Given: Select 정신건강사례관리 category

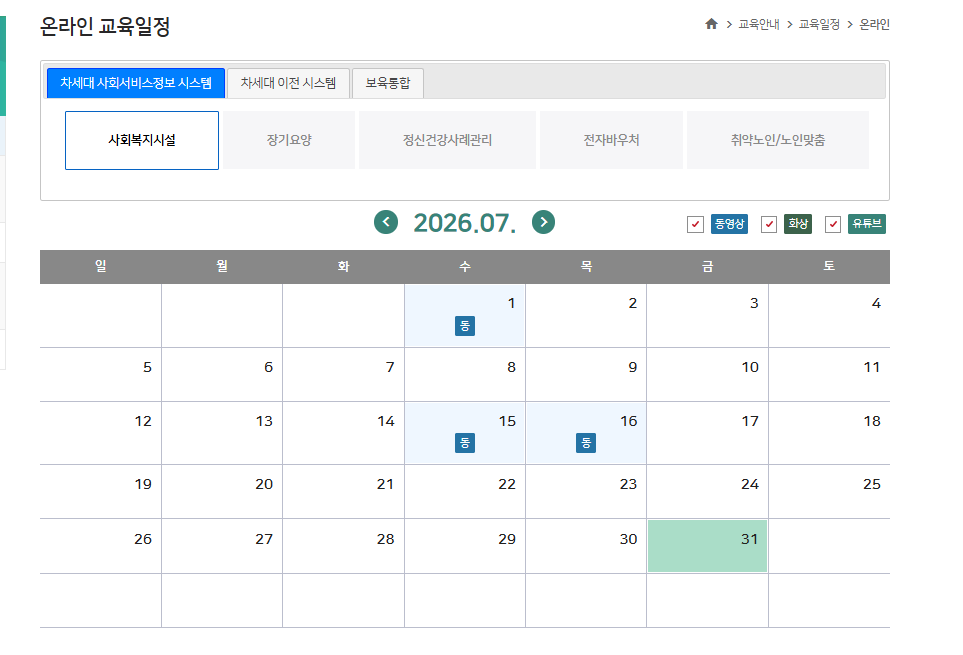Looking at the screenshot, I should coord(447,140).
